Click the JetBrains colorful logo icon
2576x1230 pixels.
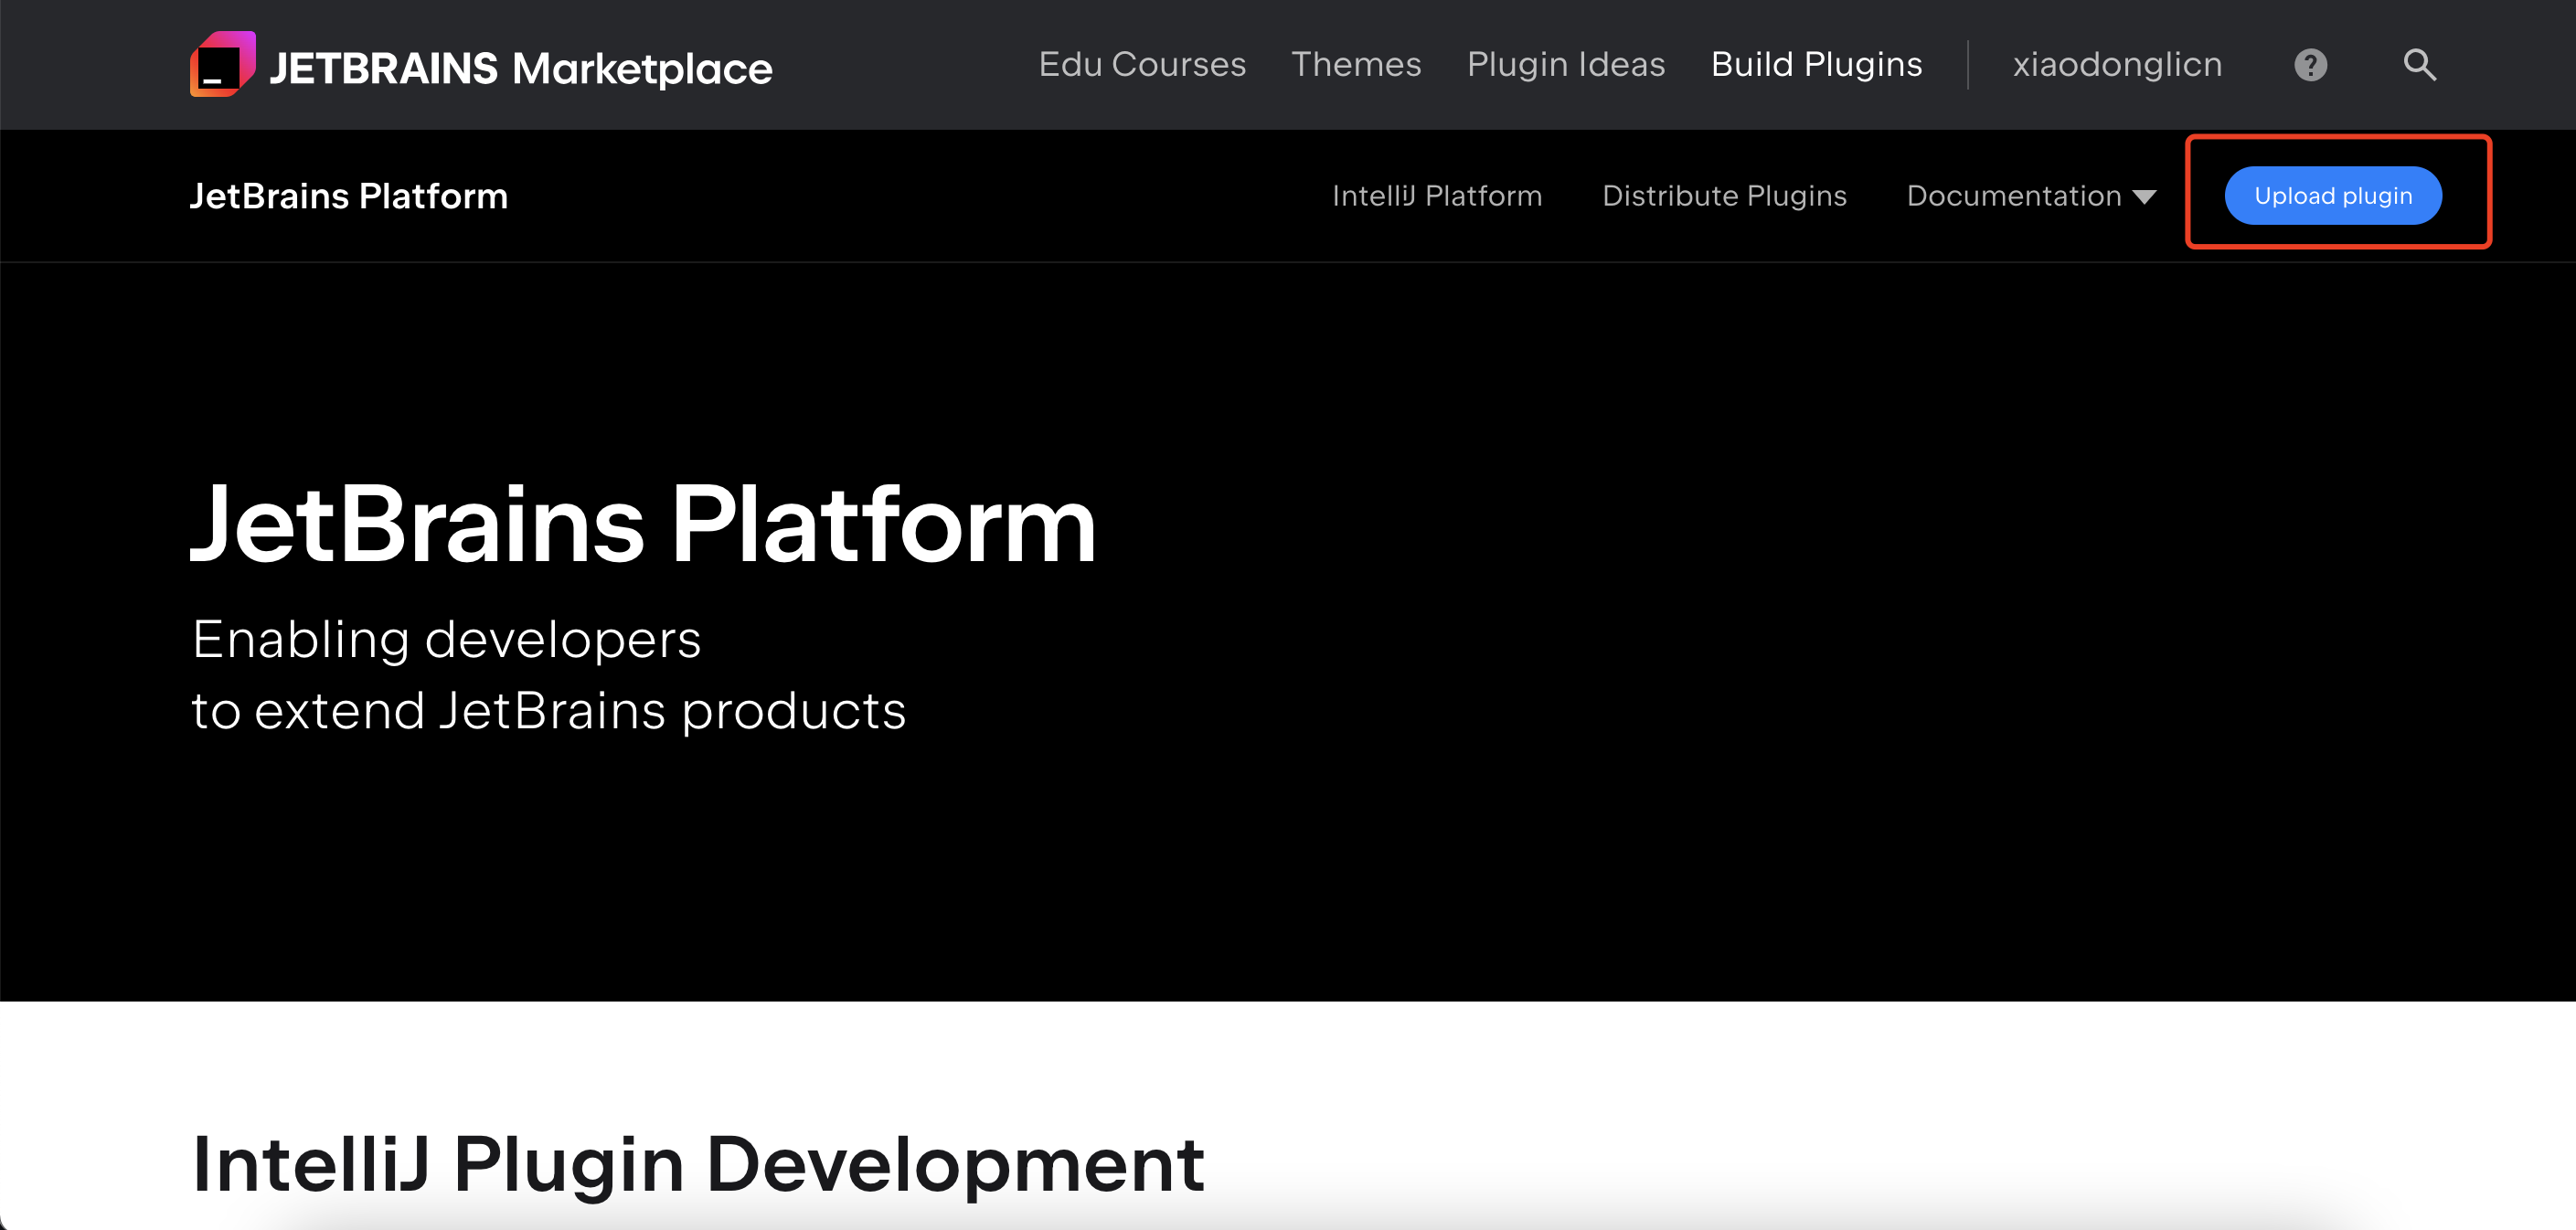coord(222,65)
